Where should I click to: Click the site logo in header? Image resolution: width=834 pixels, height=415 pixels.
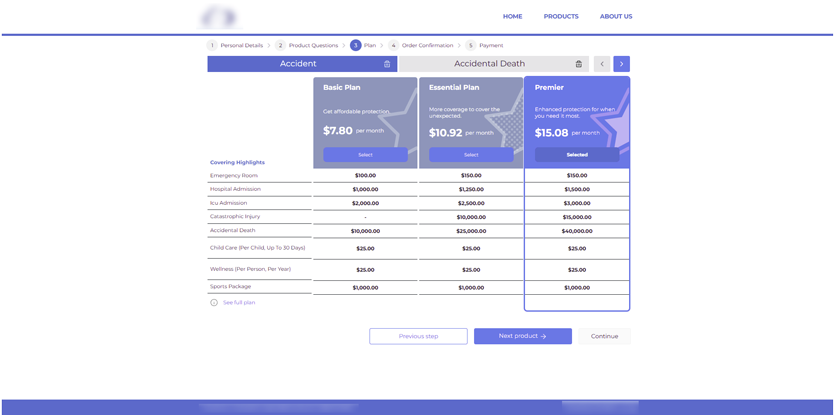click(218, 17)
